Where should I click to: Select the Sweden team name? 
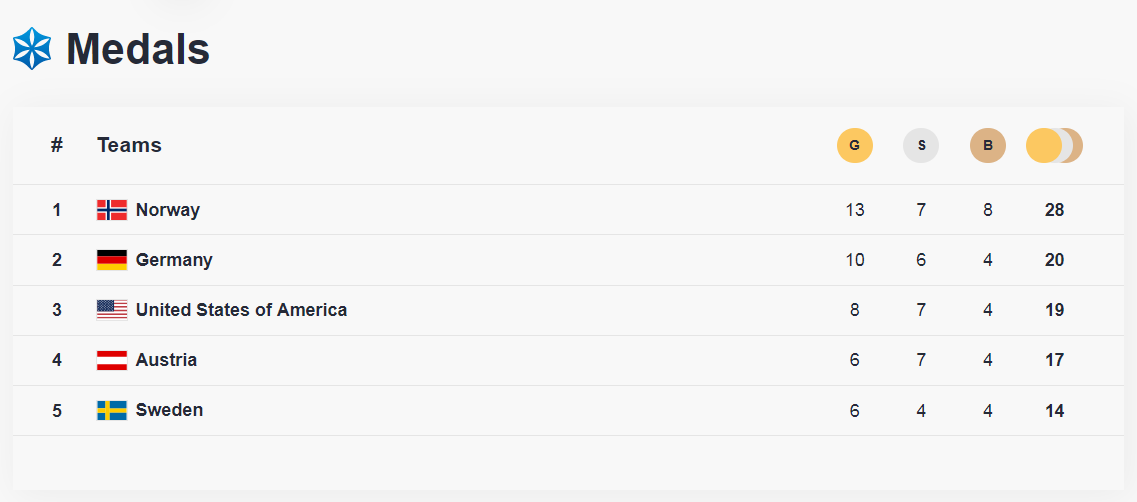(169, 410)
